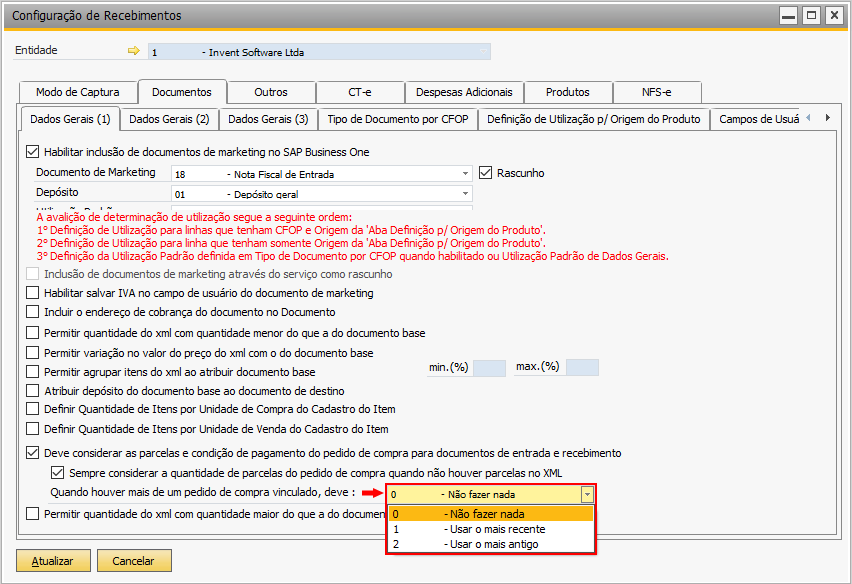This screenshot has height=584, width=852.
Task: Check Atribuir depósito do documento base
Action: [33, 391]
